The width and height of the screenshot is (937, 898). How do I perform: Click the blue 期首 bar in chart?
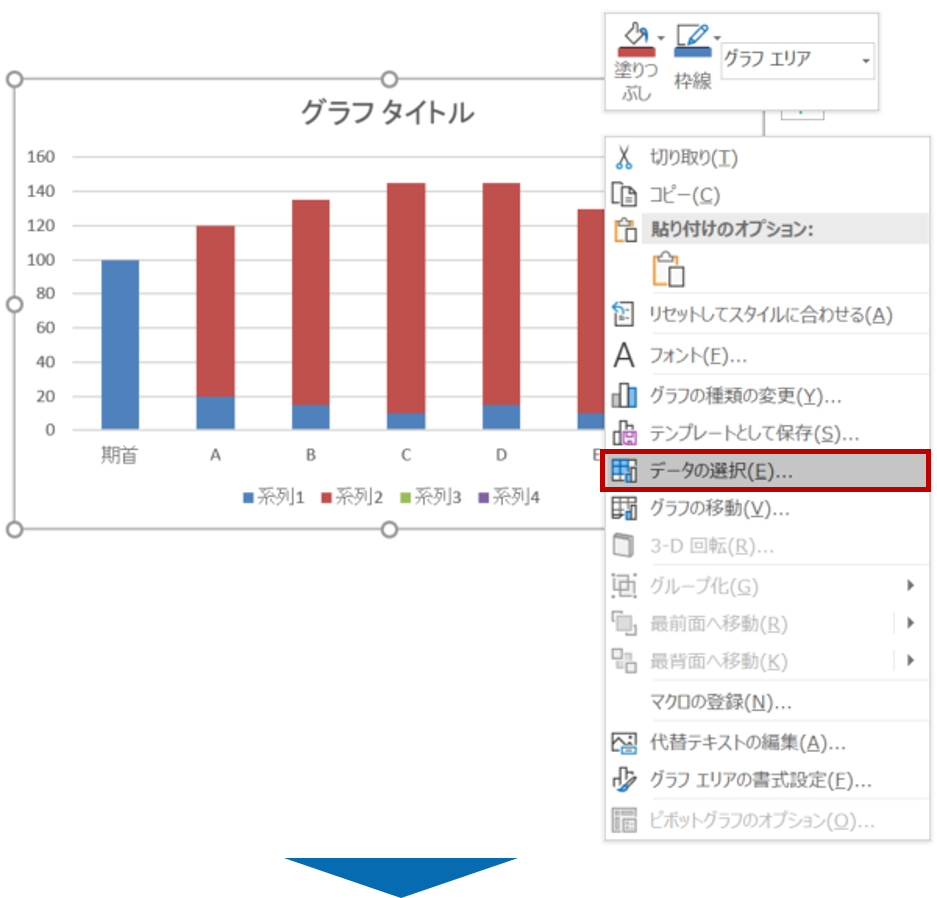tap(120, 344)
